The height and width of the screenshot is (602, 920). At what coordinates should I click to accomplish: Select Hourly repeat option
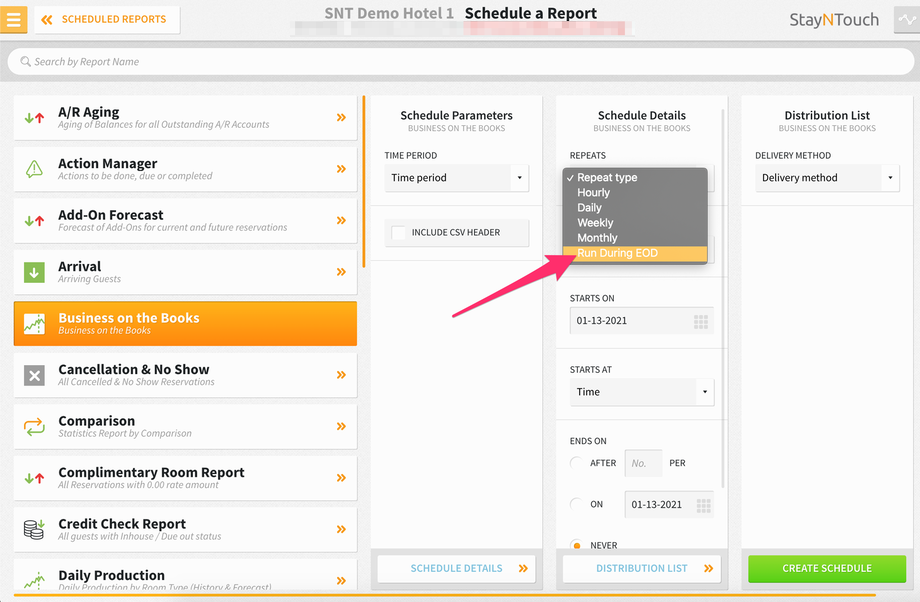coord(635,192)
